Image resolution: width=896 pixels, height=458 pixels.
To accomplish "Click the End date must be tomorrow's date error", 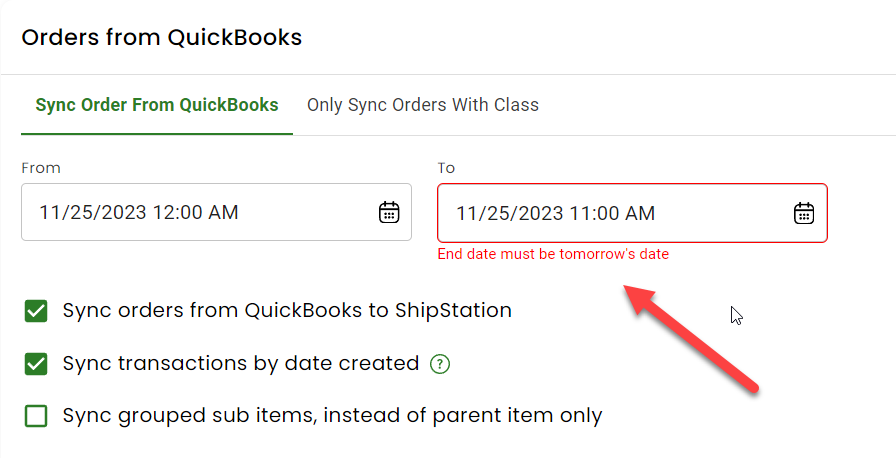I will (x=553, y=254).
